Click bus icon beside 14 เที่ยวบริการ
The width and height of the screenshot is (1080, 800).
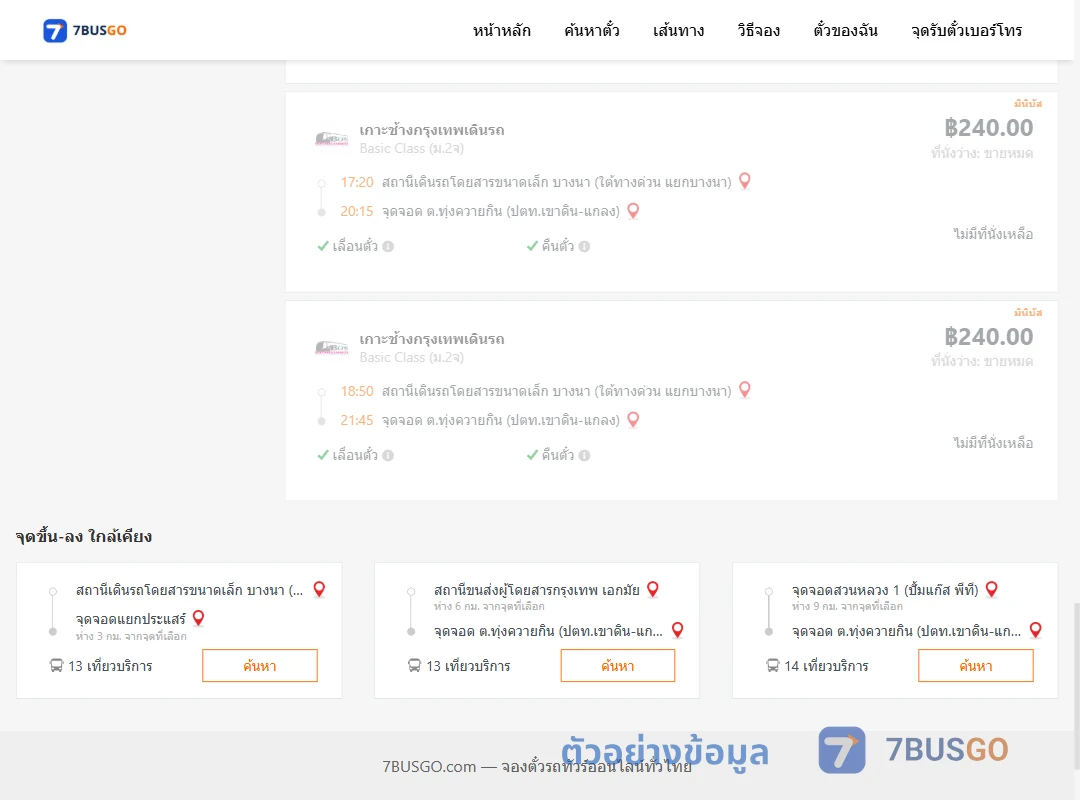tap(772, 666)
